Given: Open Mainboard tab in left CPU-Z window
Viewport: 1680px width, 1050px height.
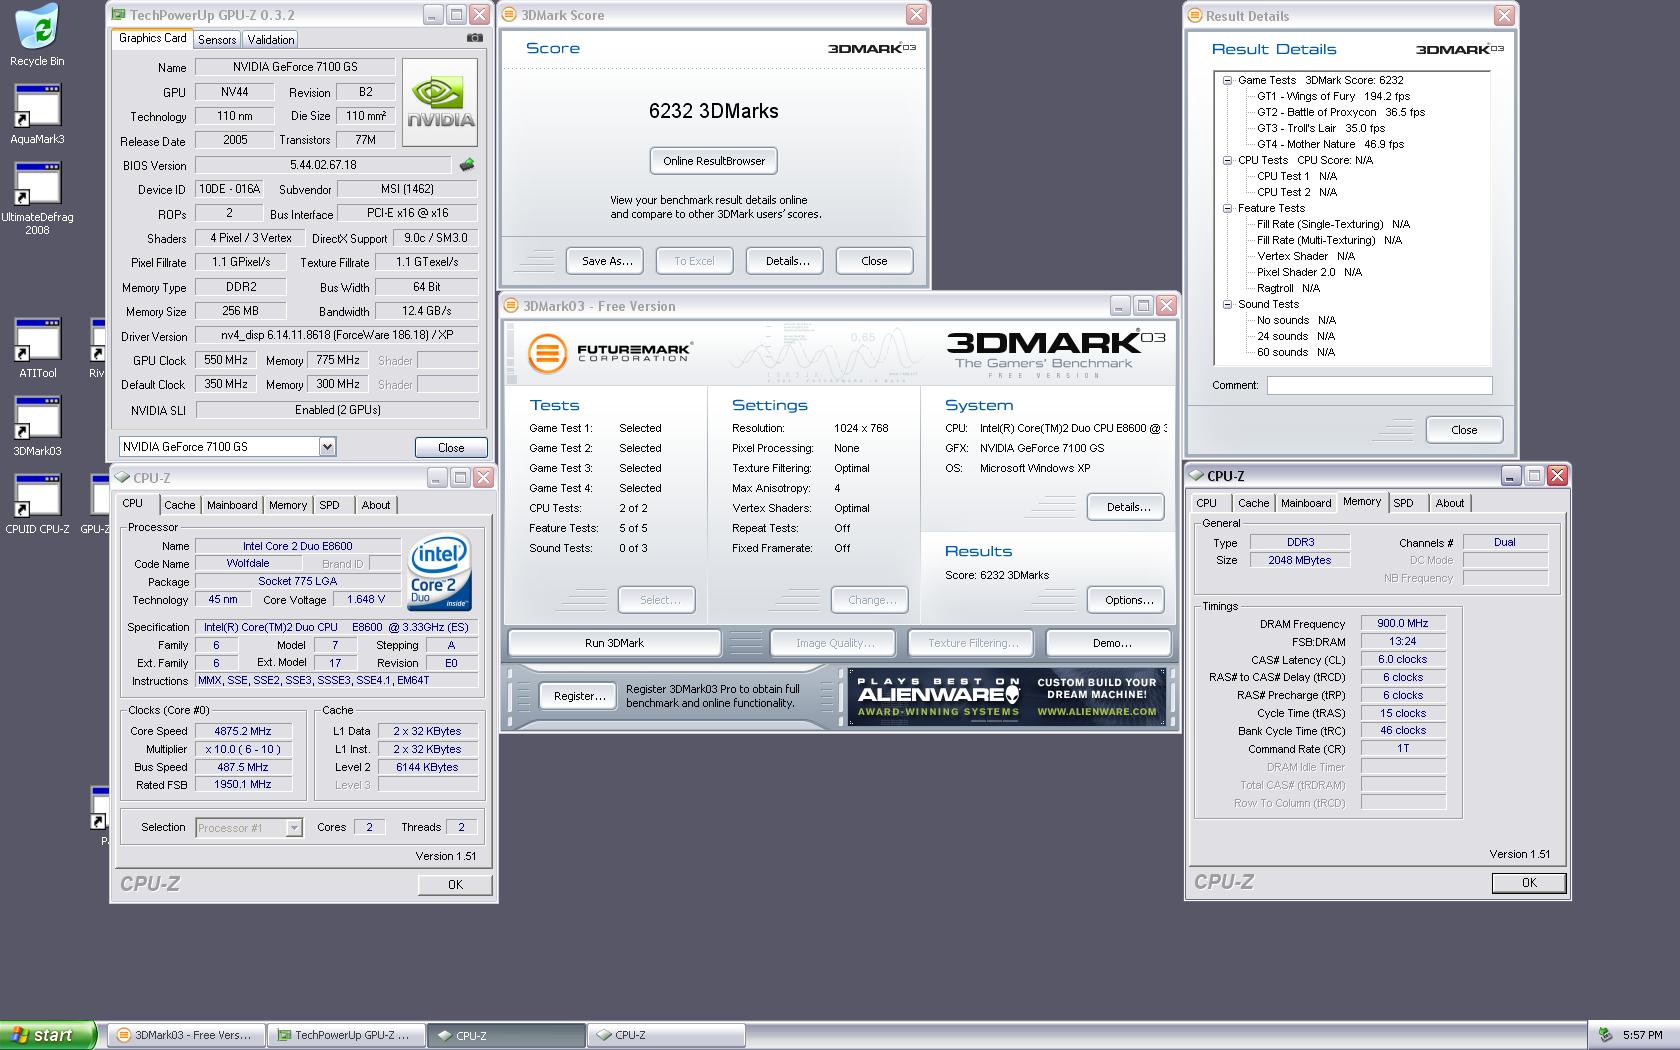Looking at the screenshot, I should (232, 505).
